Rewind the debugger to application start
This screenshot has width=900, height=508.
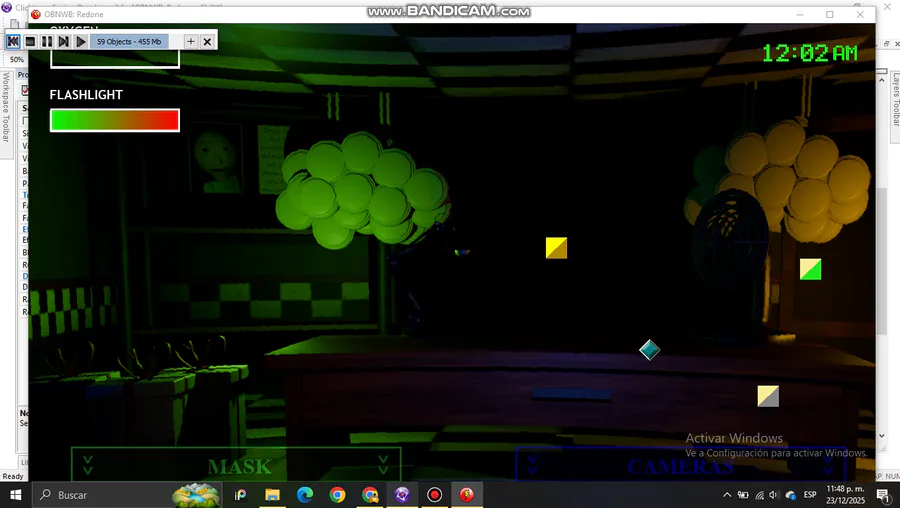(x=13, y=41)
